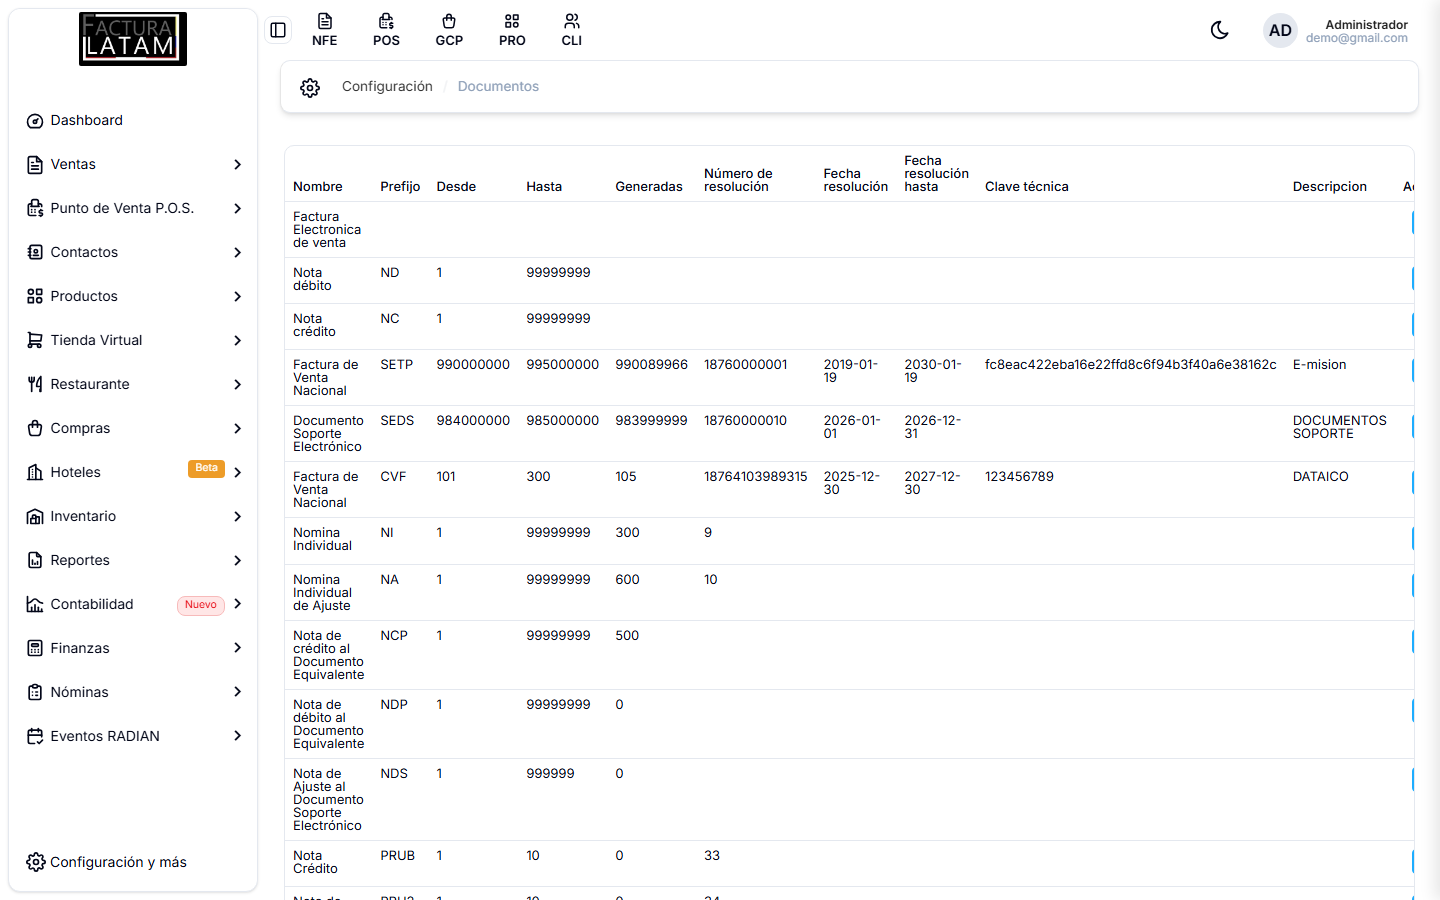Click the Hoteles building icon

coord(35,473)
